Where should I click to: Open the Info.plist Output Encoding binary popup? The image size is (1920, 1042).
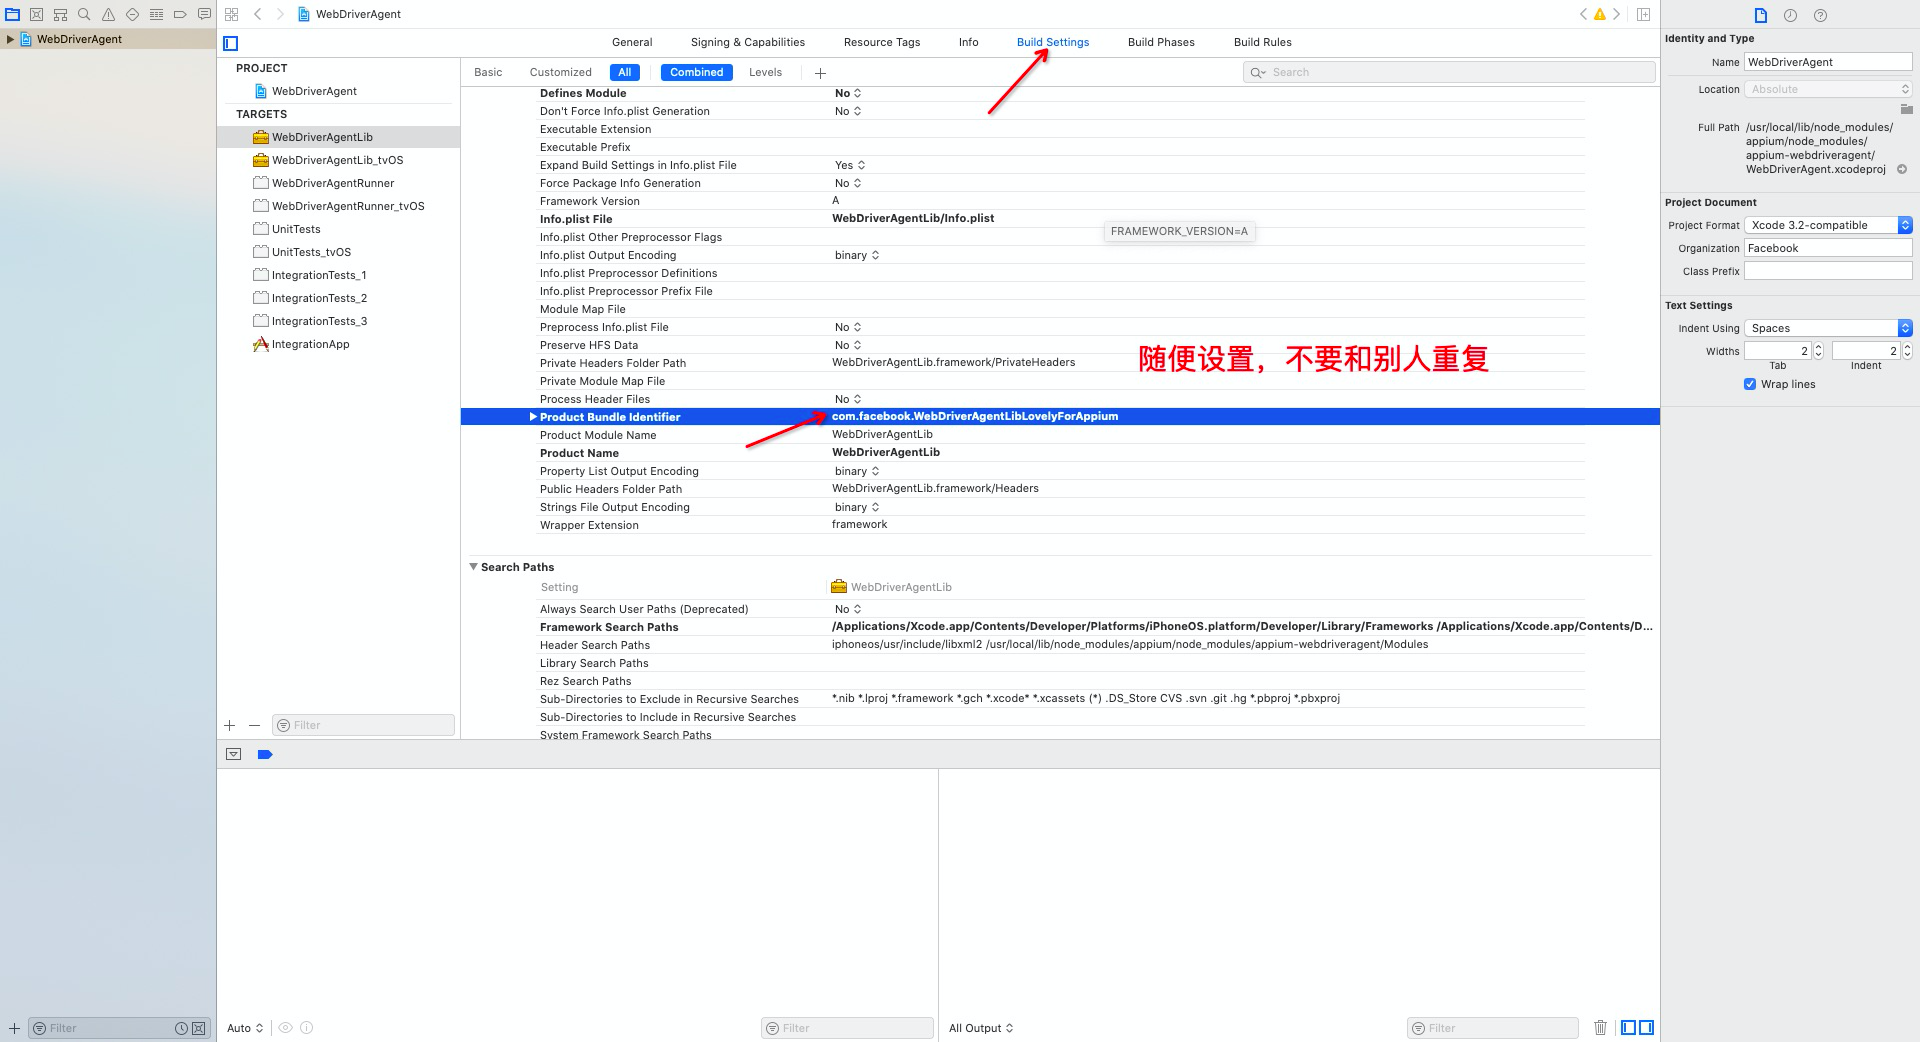click(x=857, y=255)
